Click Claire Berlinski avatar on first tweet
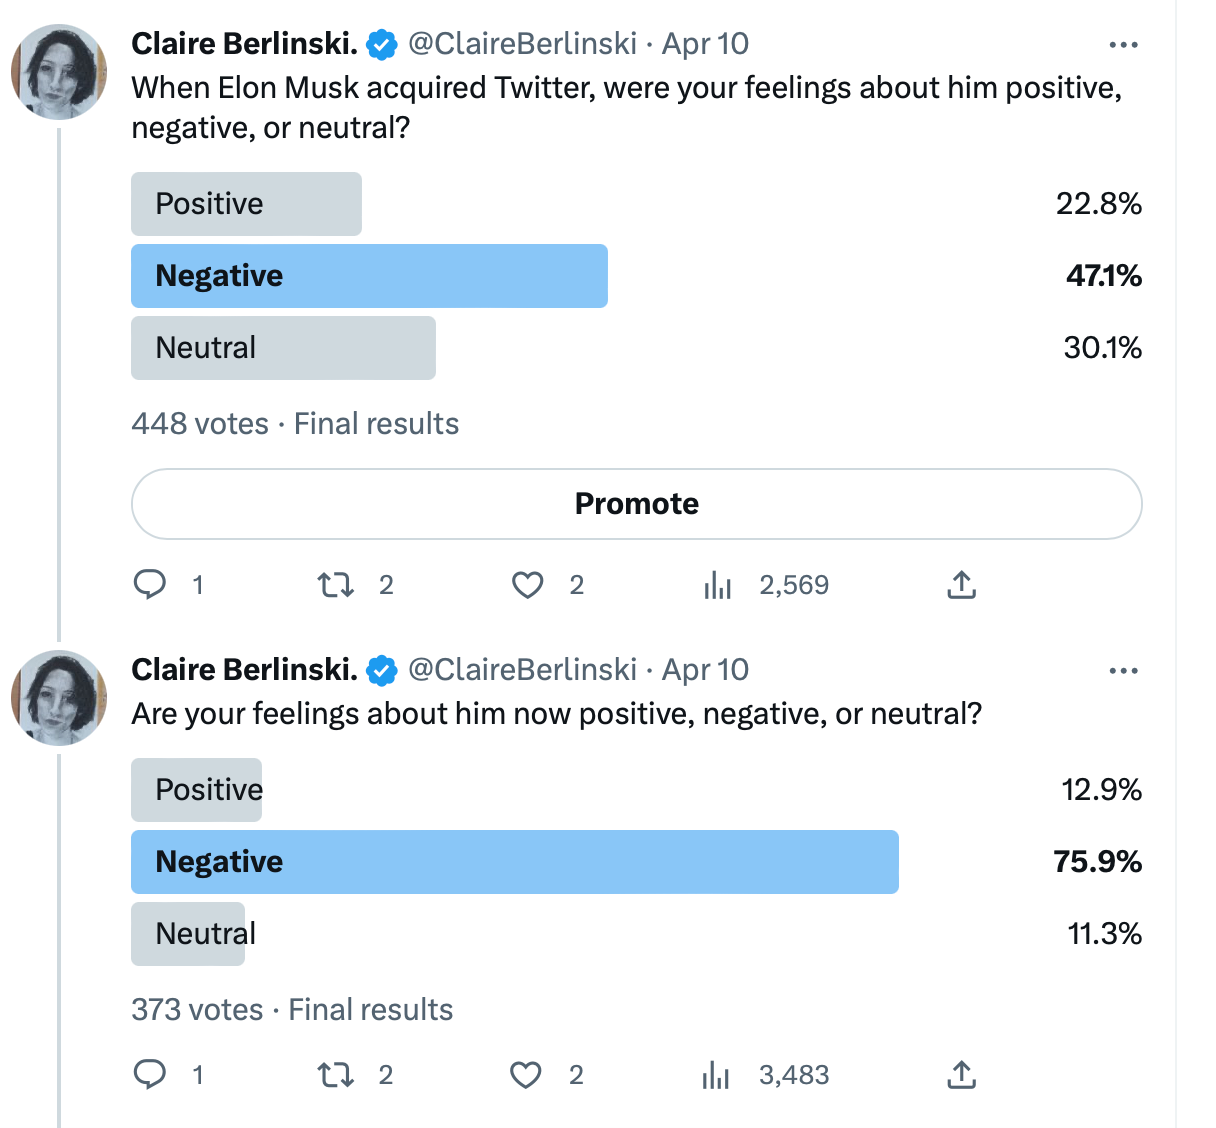This screenshot has width=1216, height=1128. tap(59, 72)
